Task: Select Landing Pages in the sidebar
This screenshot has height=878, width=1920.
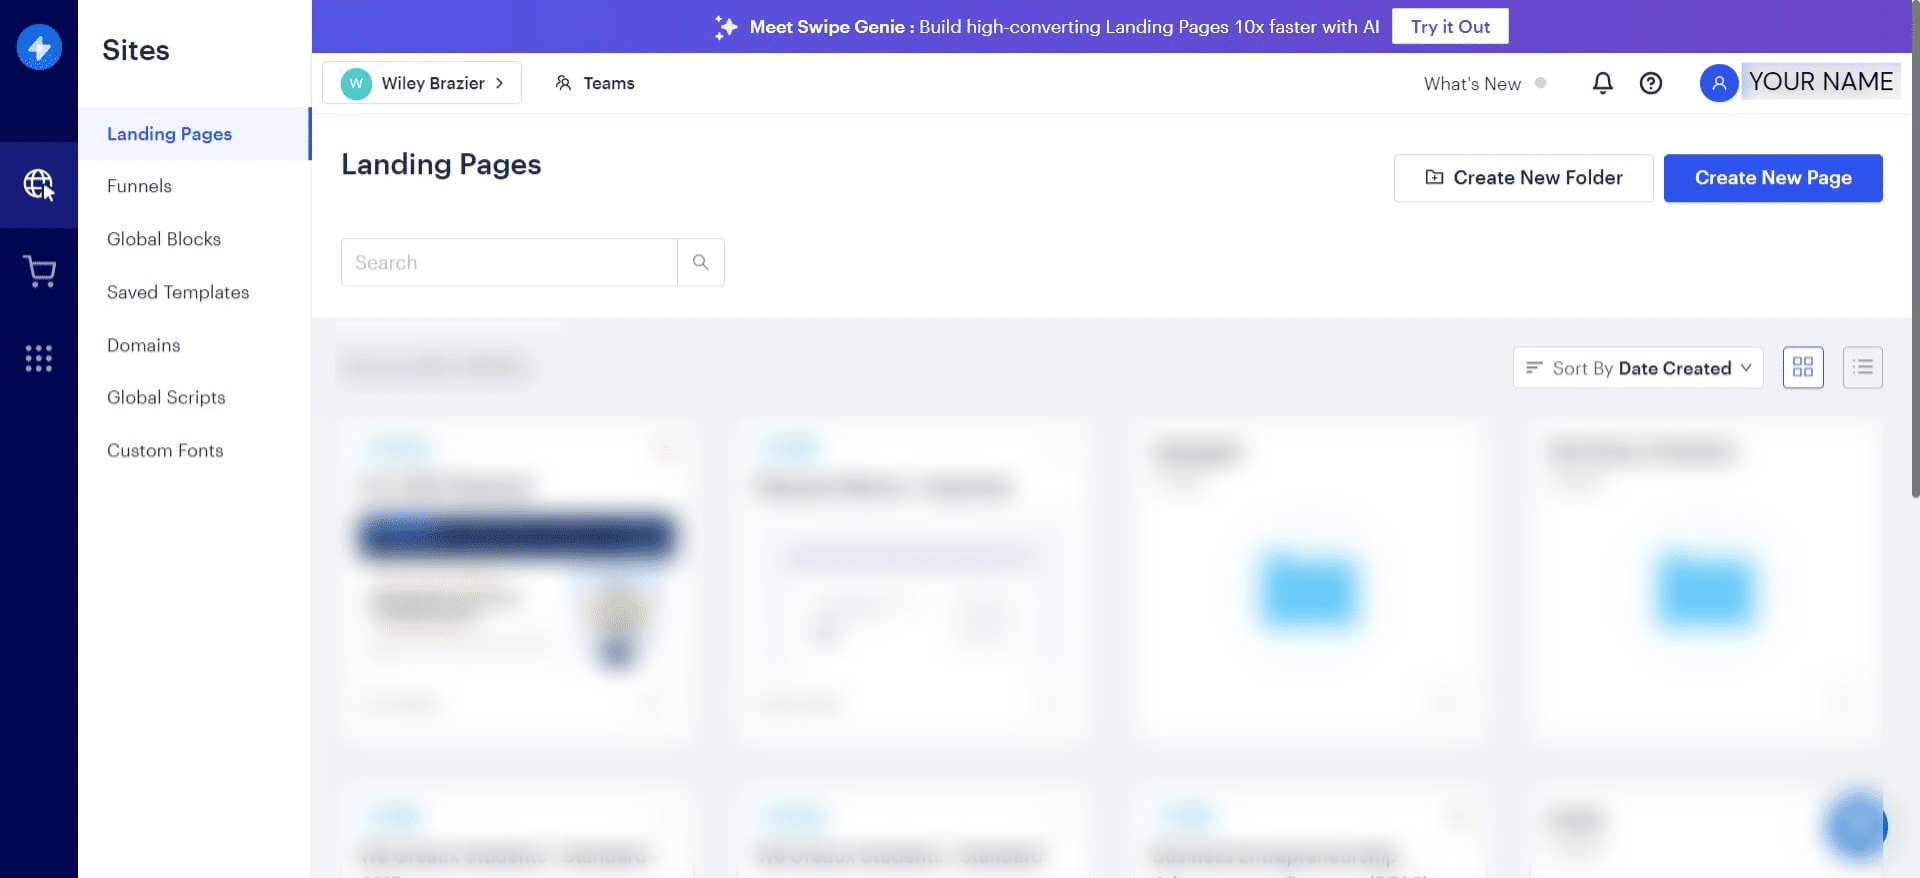Action: pos(195,134)
